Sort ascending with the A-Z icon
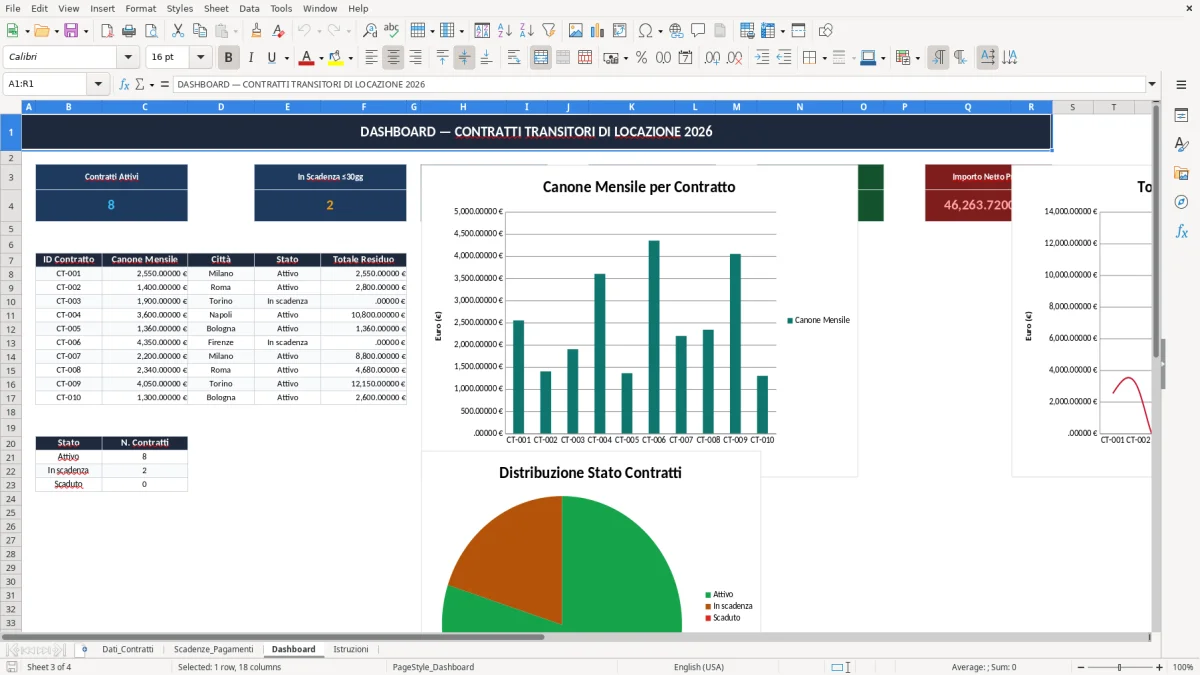Image resolution: width=1200 pixels, height=675 pixels. tap(505, 31)
